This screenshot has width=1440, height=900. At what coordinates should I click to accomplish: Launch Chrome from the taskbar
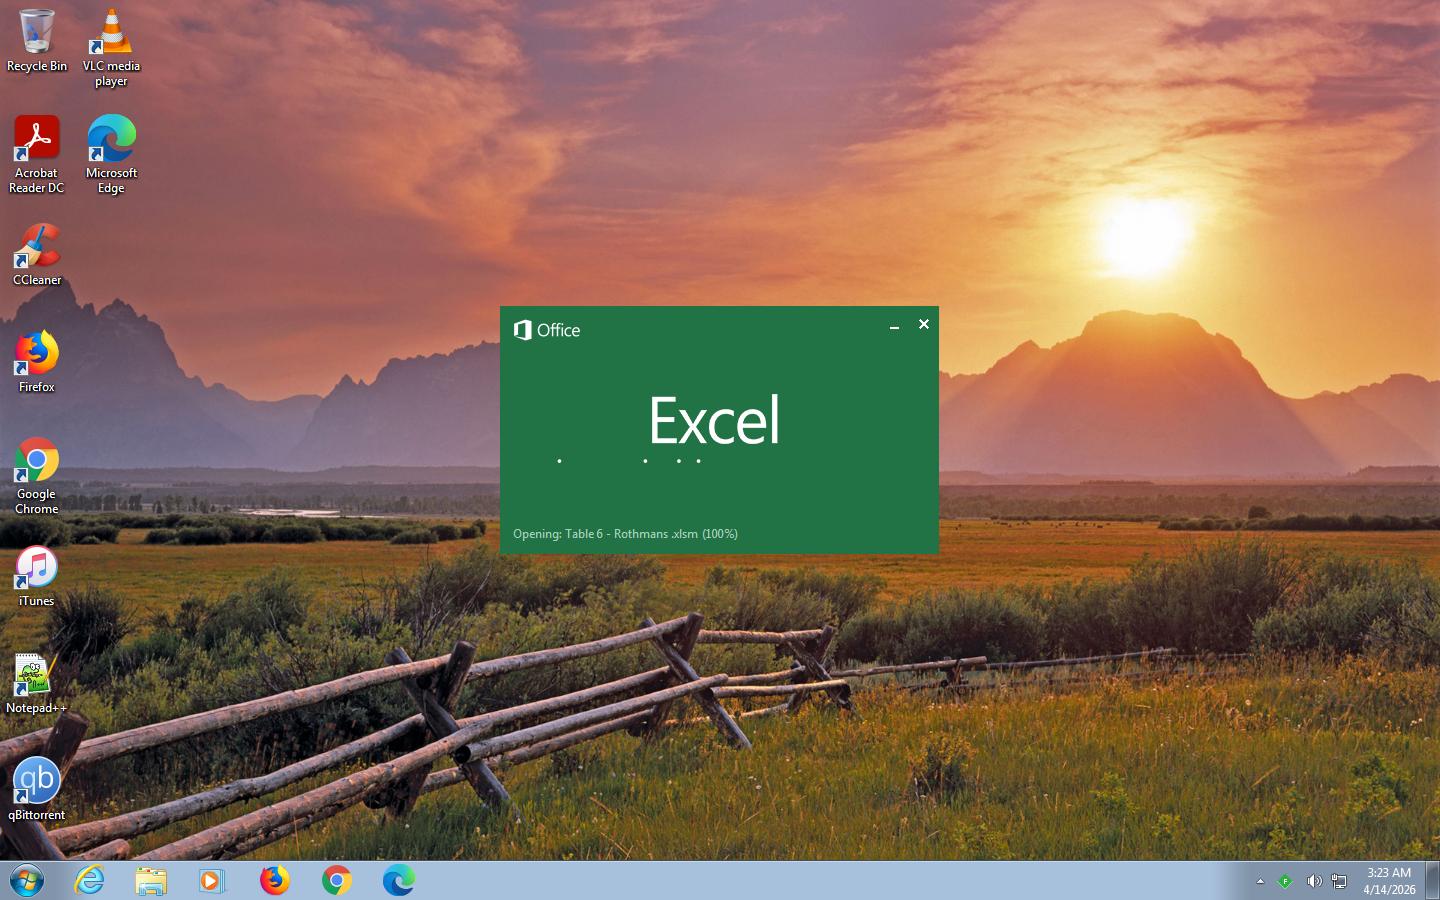(x=337, y=880)
